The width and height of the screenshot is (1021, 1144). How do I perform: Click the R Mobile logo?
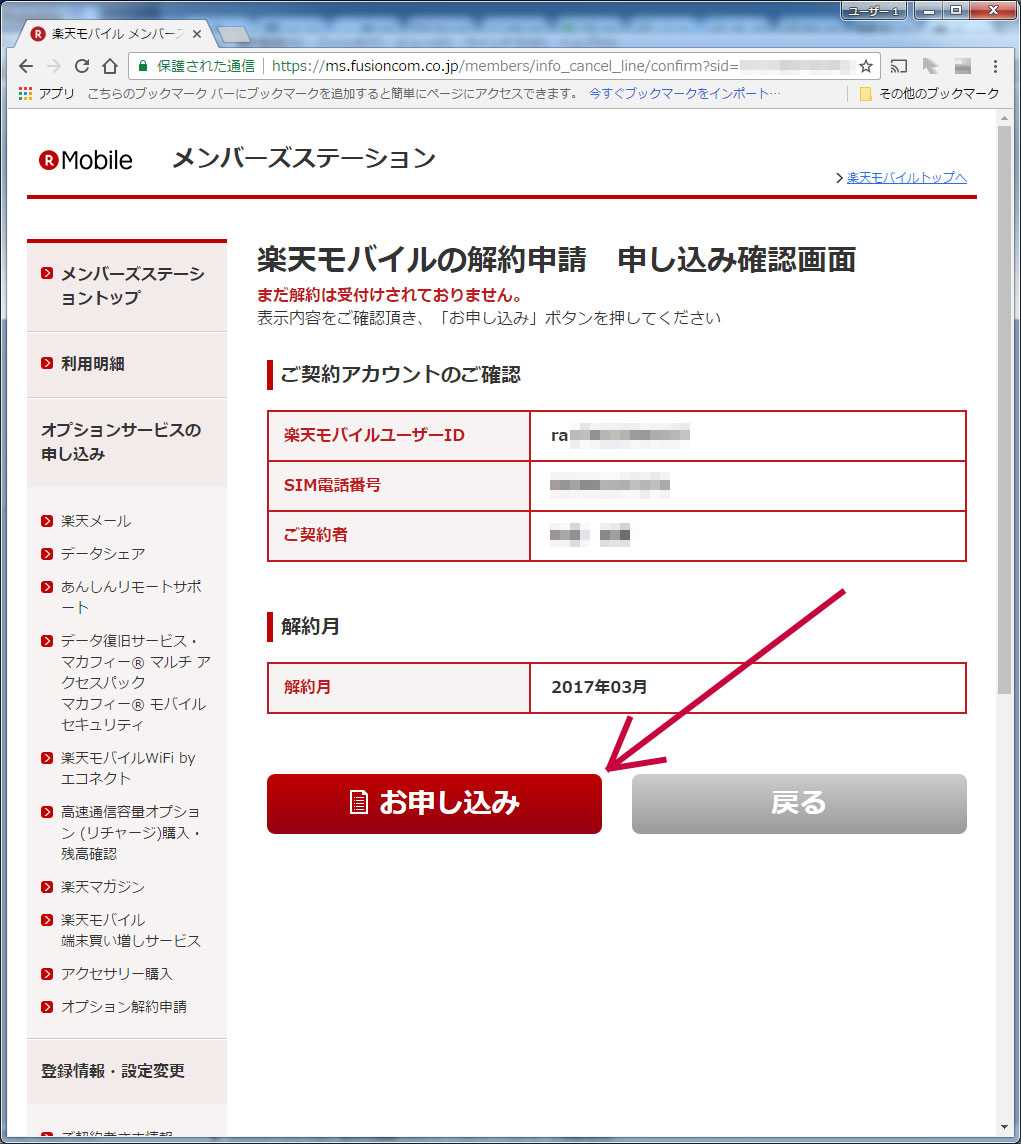86,160
